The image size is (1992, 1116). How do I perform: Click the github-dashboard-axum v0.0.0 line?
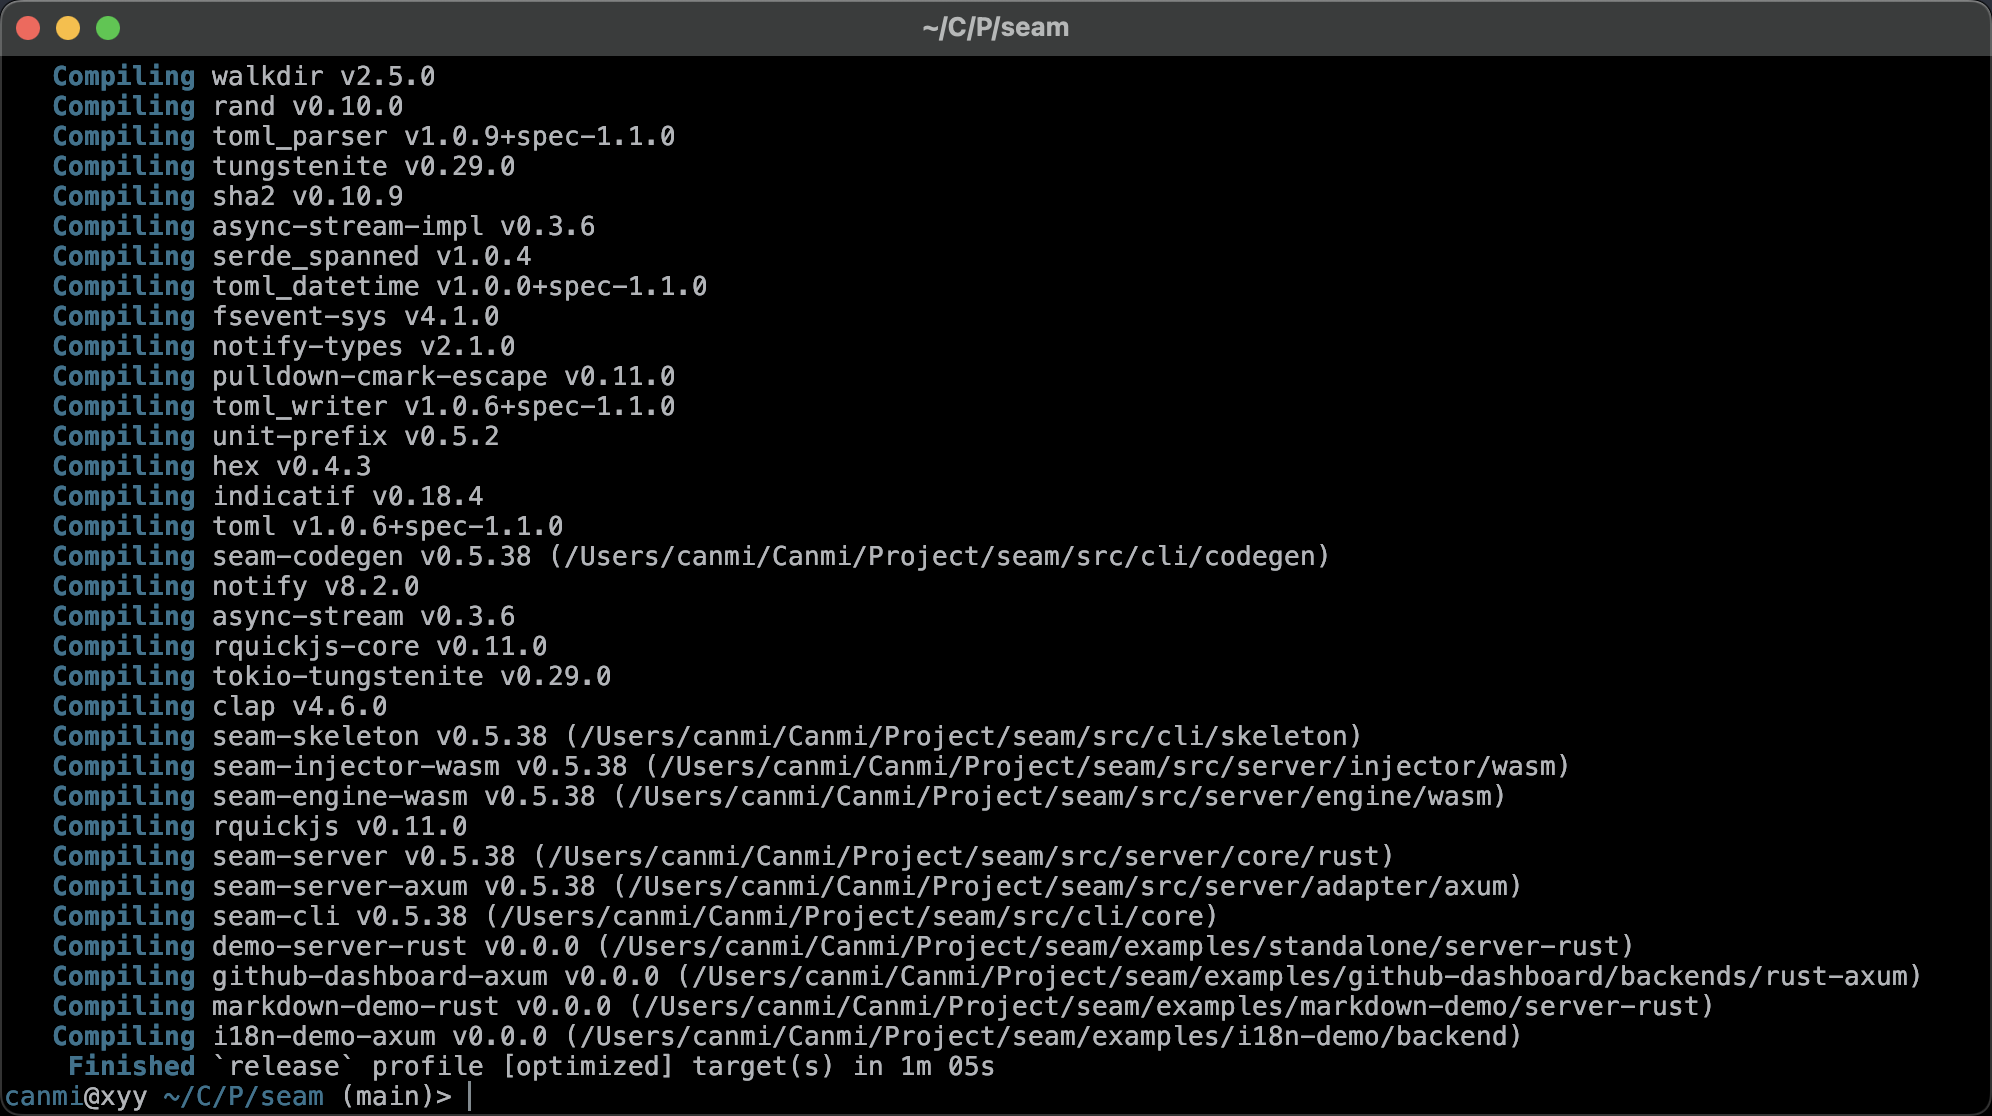435,977
